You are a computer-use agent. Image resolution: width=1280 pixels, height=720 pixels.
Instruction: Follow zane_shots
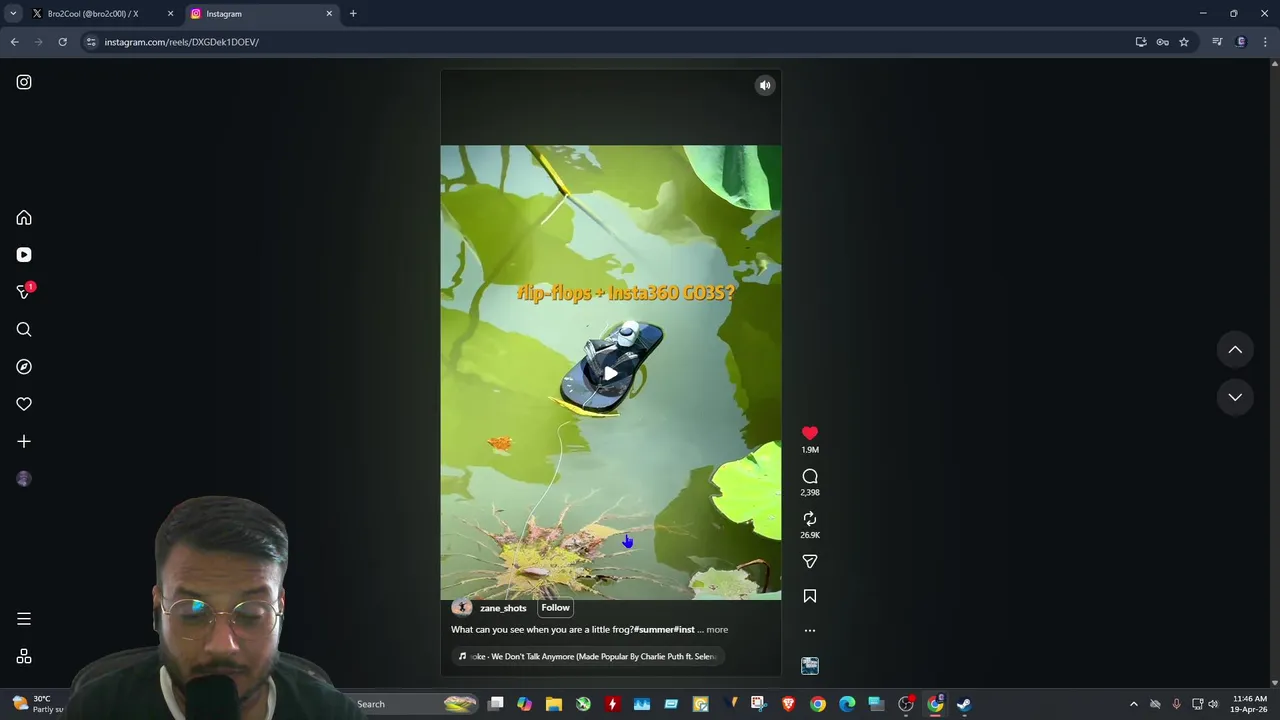pyautogui.click(x=555, y=607)
